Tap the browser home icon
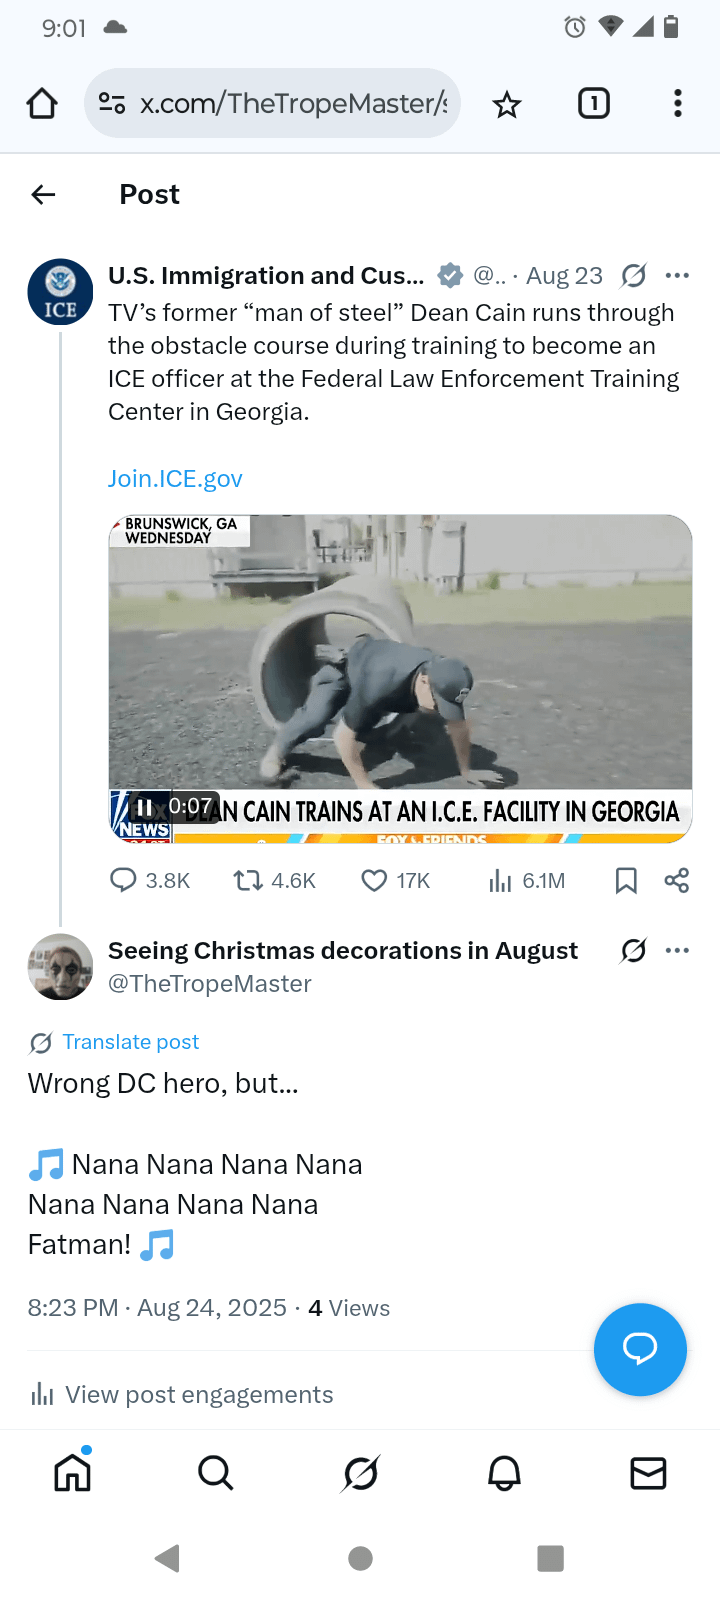720x1600 pixels. coord(42,104)
